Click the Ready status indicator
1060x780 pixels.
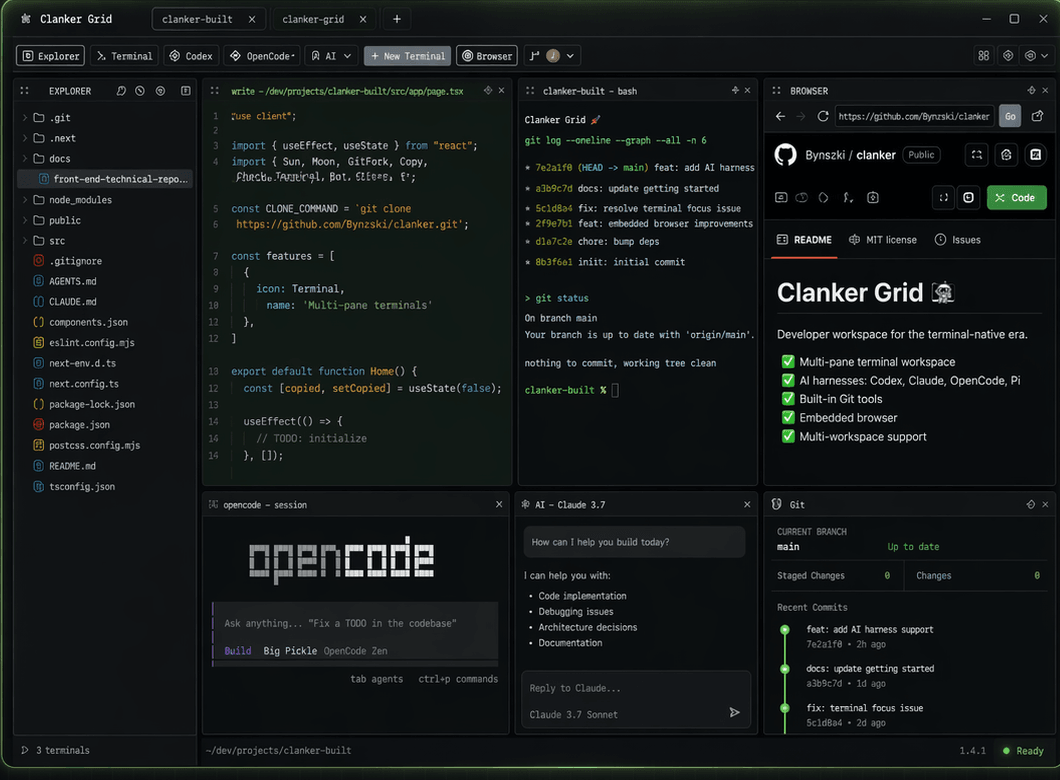(1022, 751)
